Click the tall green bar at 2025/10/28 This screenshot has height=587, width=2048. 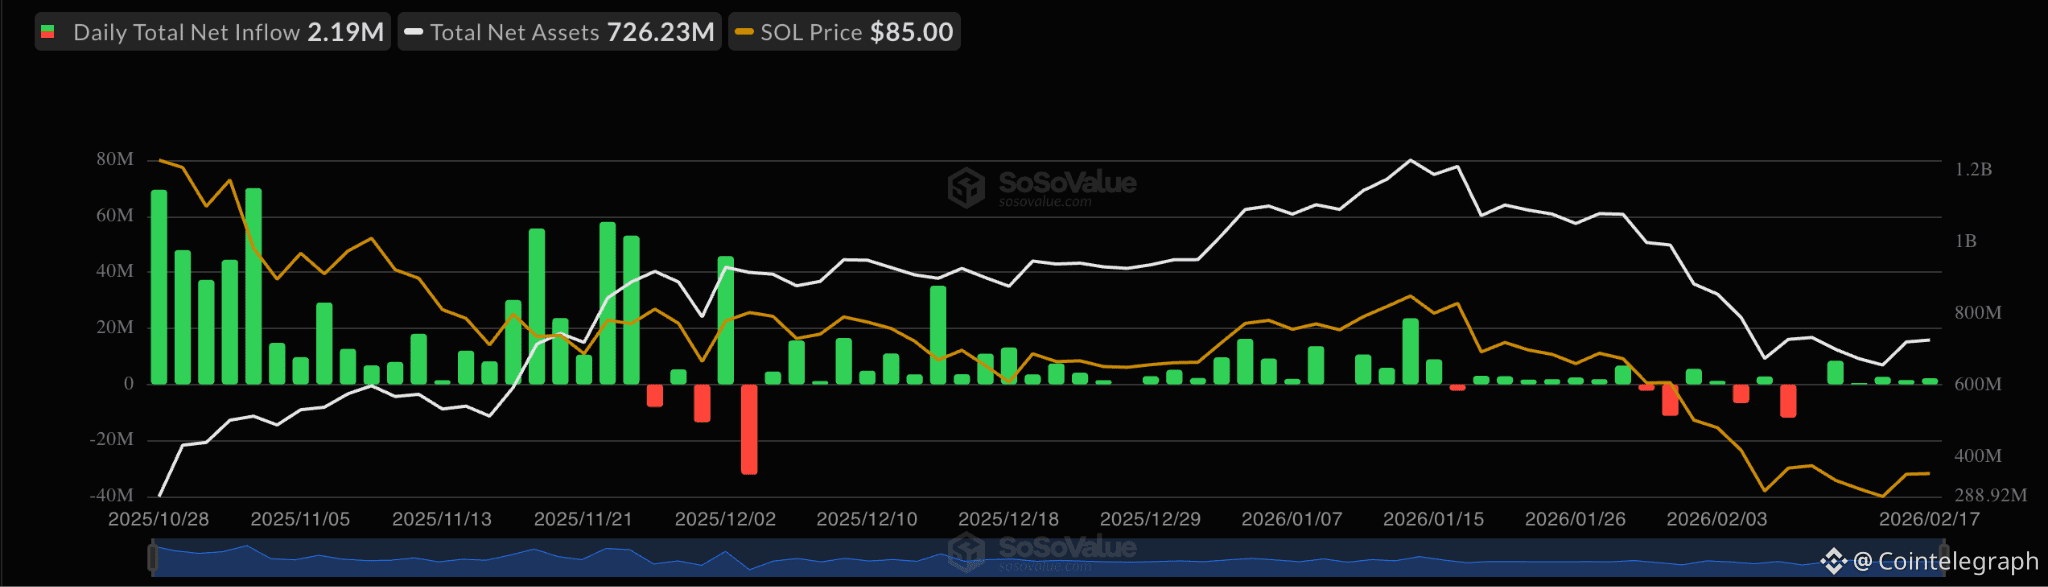(x=159, y=287)
